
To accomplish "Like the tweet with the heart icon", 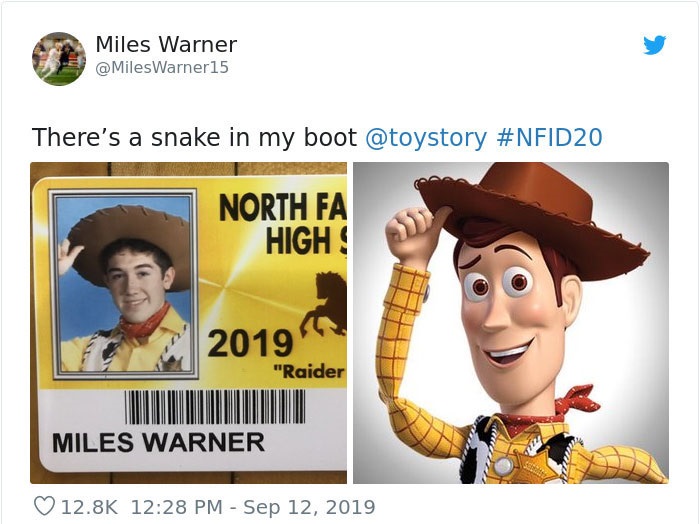I will [45, 507].
